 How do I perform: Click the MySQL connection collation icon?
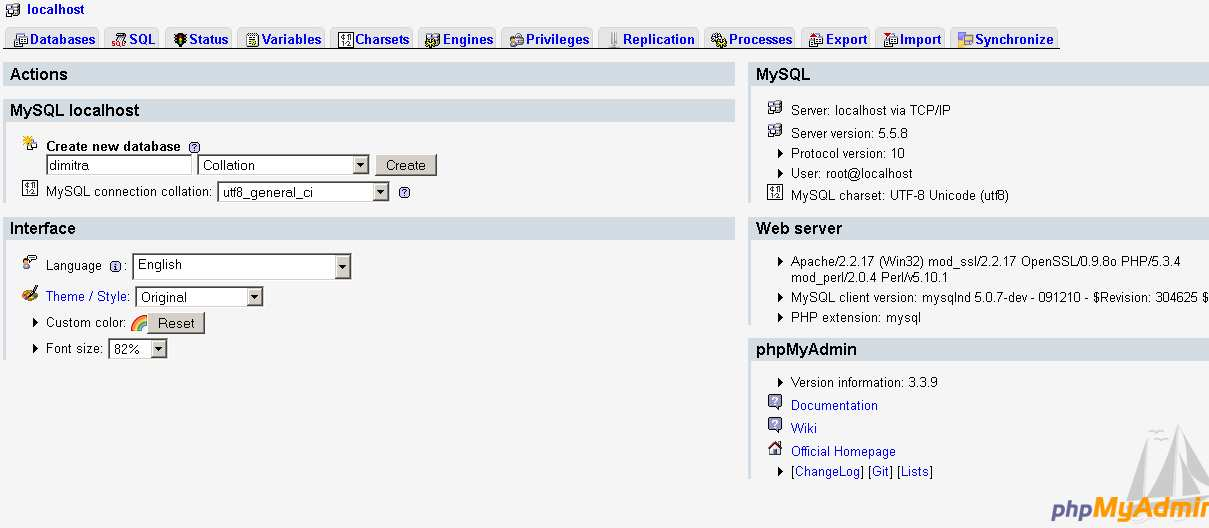29,189
